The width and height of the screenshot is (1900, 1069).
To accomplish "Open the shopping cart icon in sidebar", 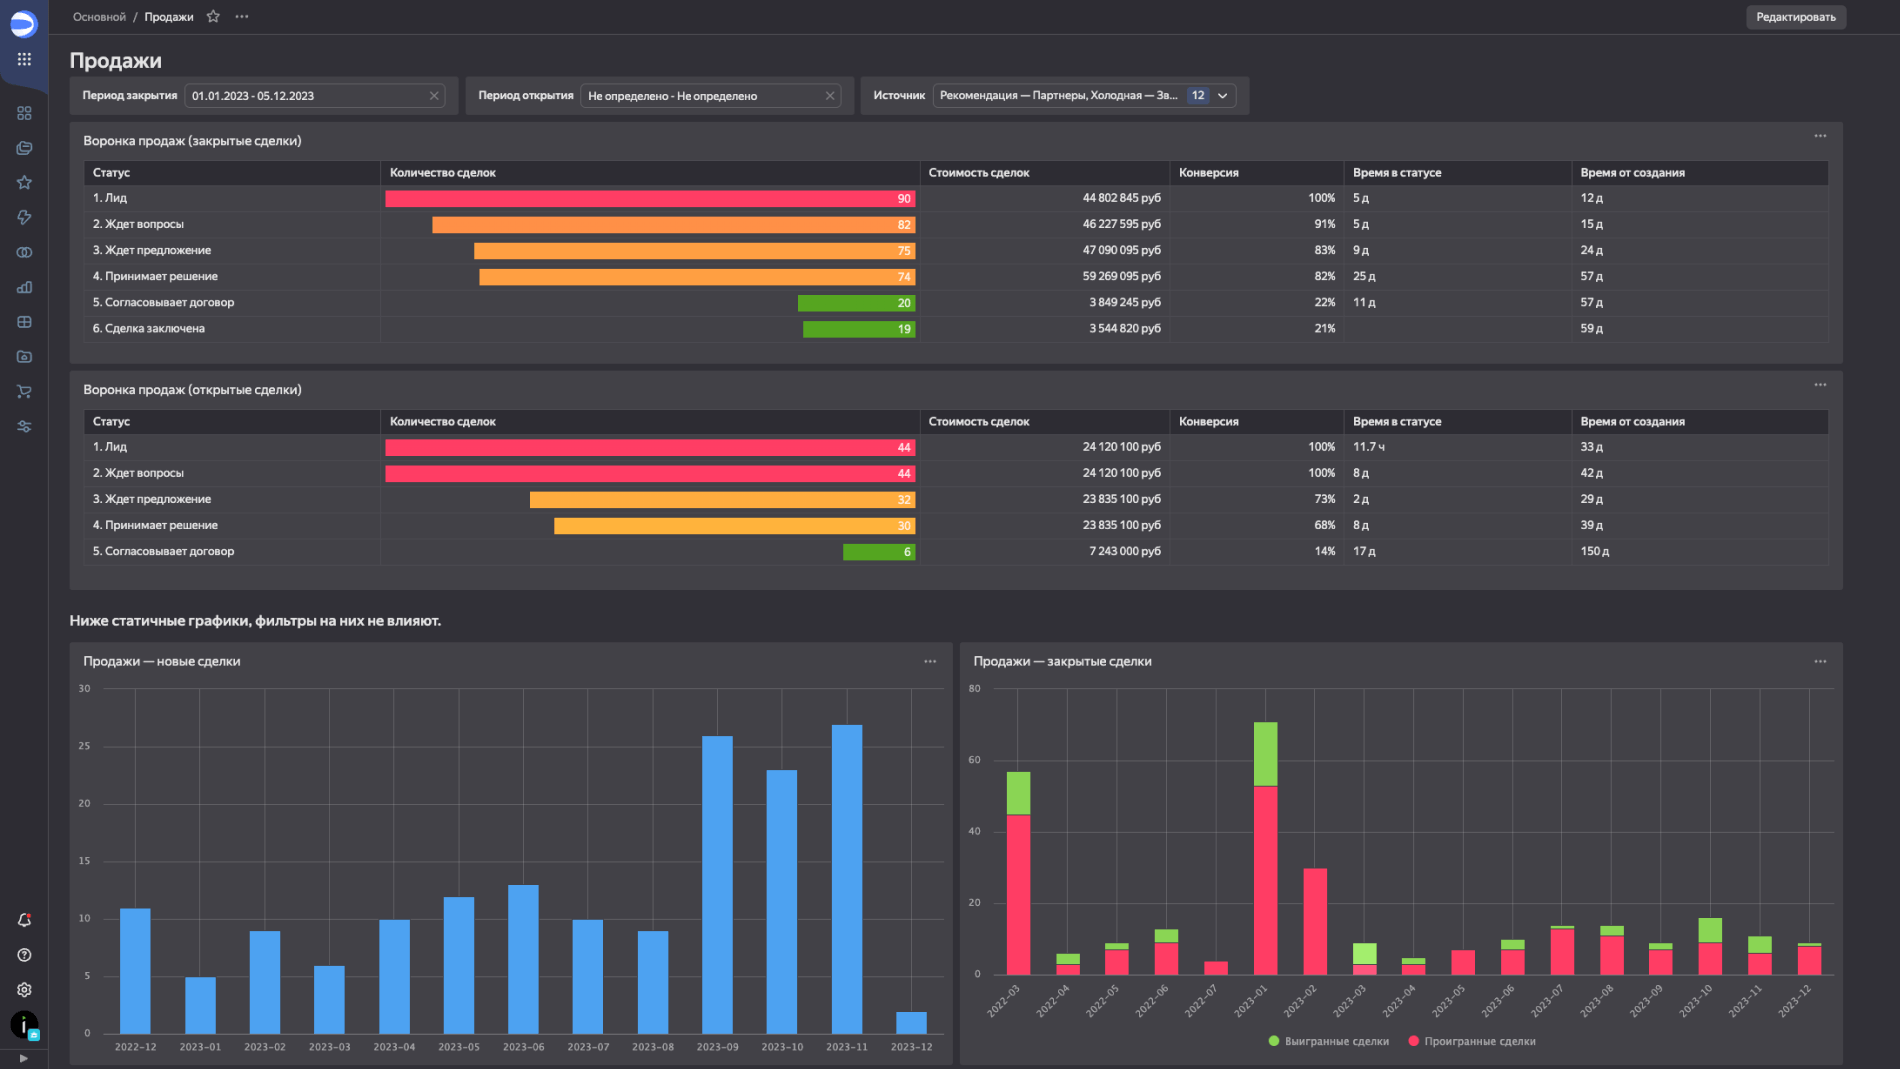I will (24, 391).
